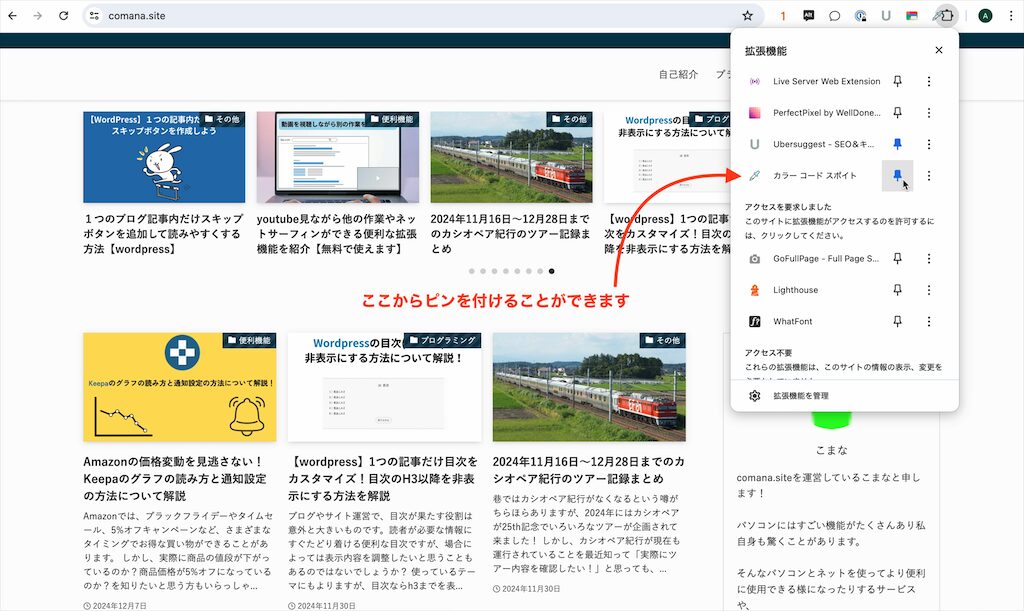The height and width of the screenshot is (611, 1024).
Task: Open カラー コード スポイト extension
Action: click(x=813, y=175)
